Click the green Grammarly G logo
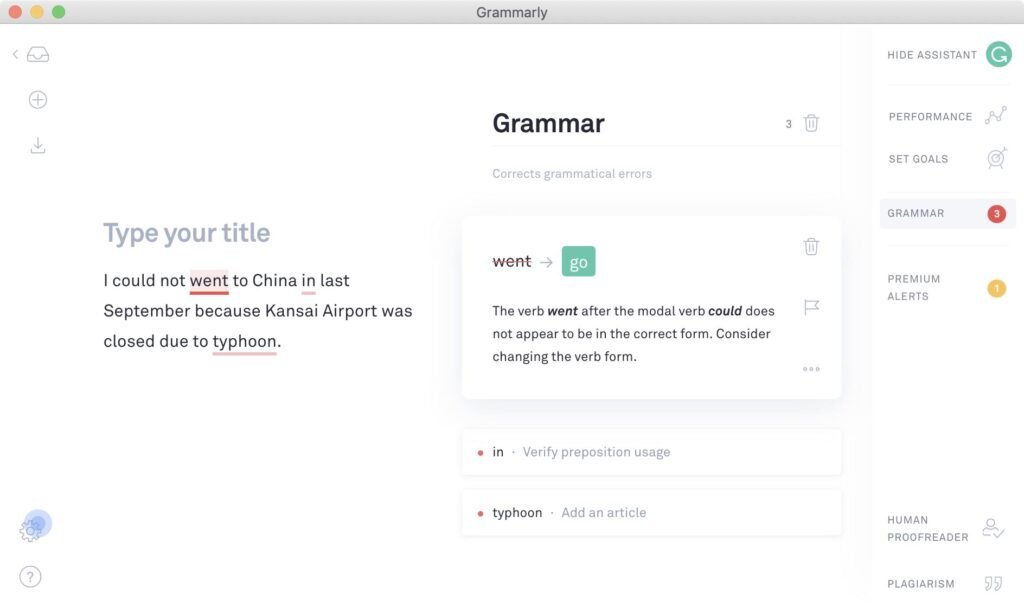The width and height of the screenshot is (1024, 607). pos(999,54)
